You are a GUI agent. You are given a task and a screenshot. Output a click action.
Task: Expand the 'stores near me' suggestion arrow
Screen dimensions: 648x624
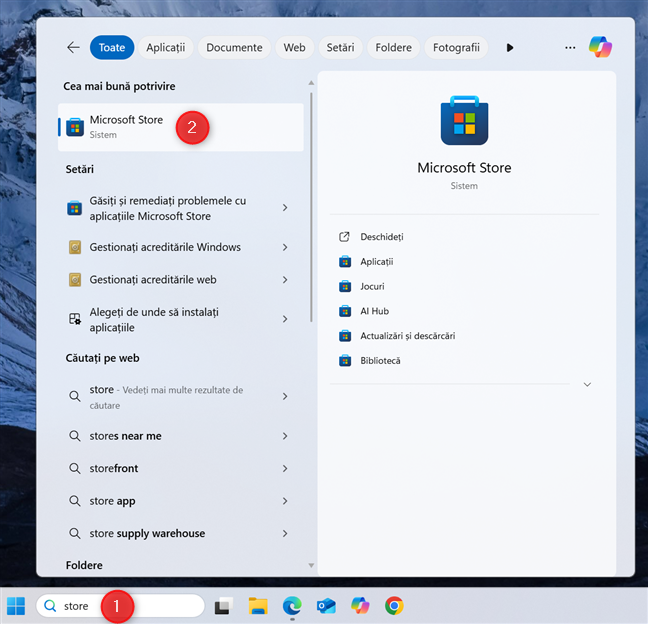[x=285, y=436]
